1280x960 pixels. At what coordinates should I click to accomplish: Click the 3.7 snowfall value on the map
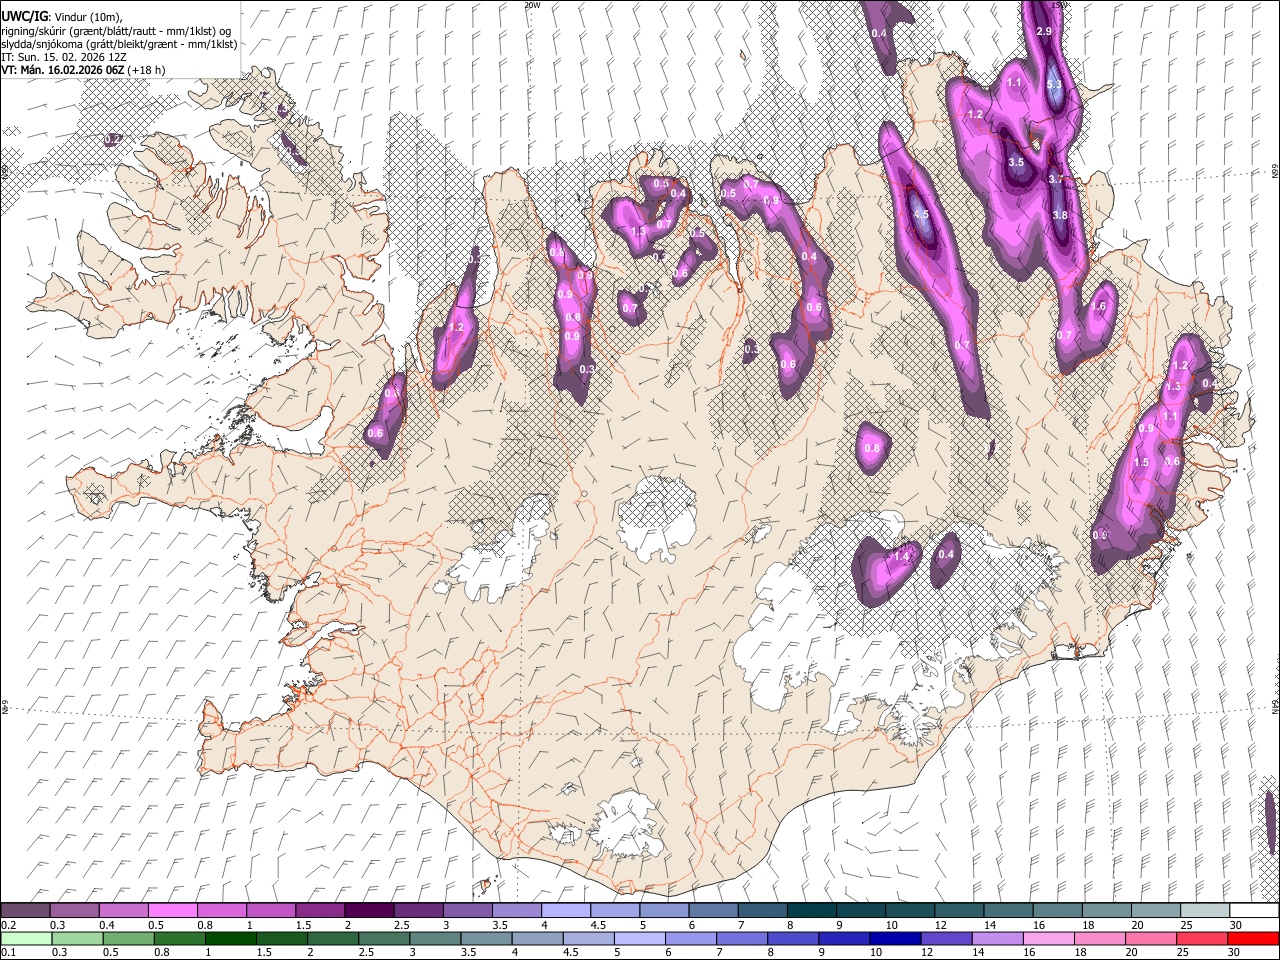(x=1056, y=179)
